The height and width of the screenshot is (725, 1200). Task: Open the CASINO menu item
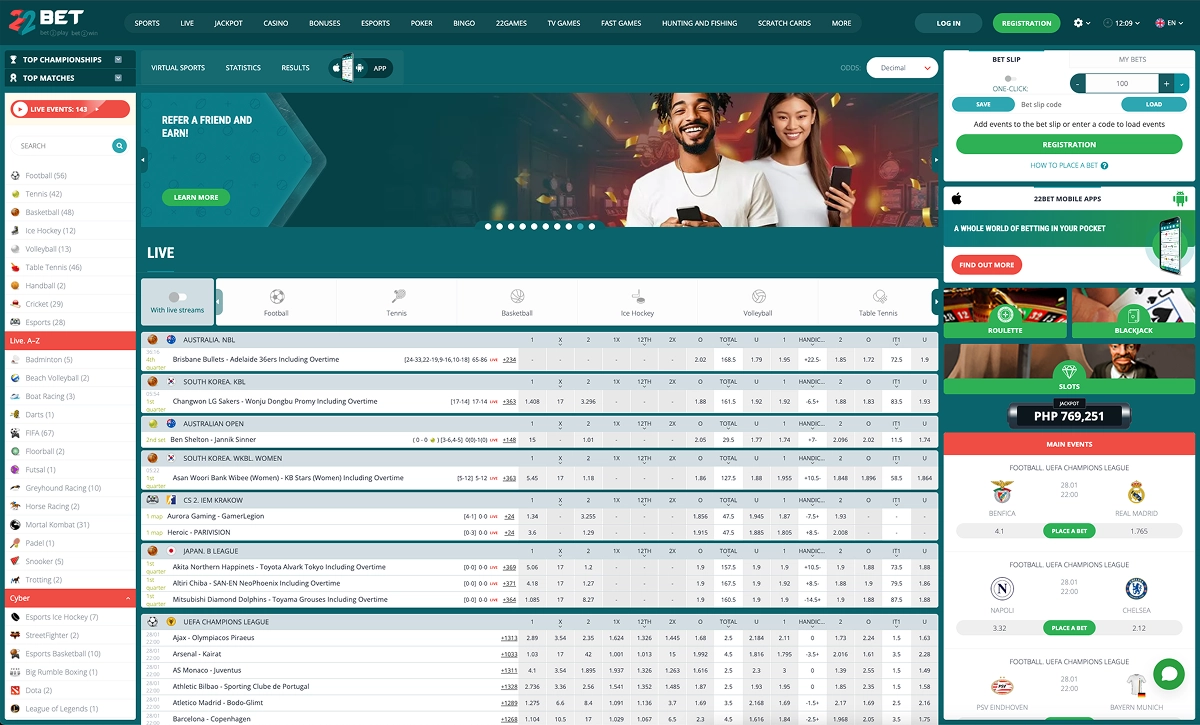tap(276, 22)
